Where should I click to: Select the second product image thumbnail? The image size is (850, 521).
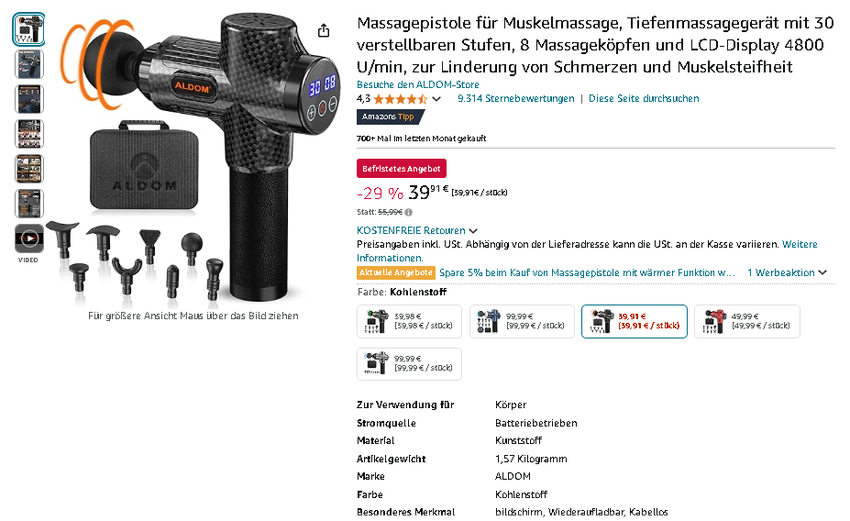29,65
